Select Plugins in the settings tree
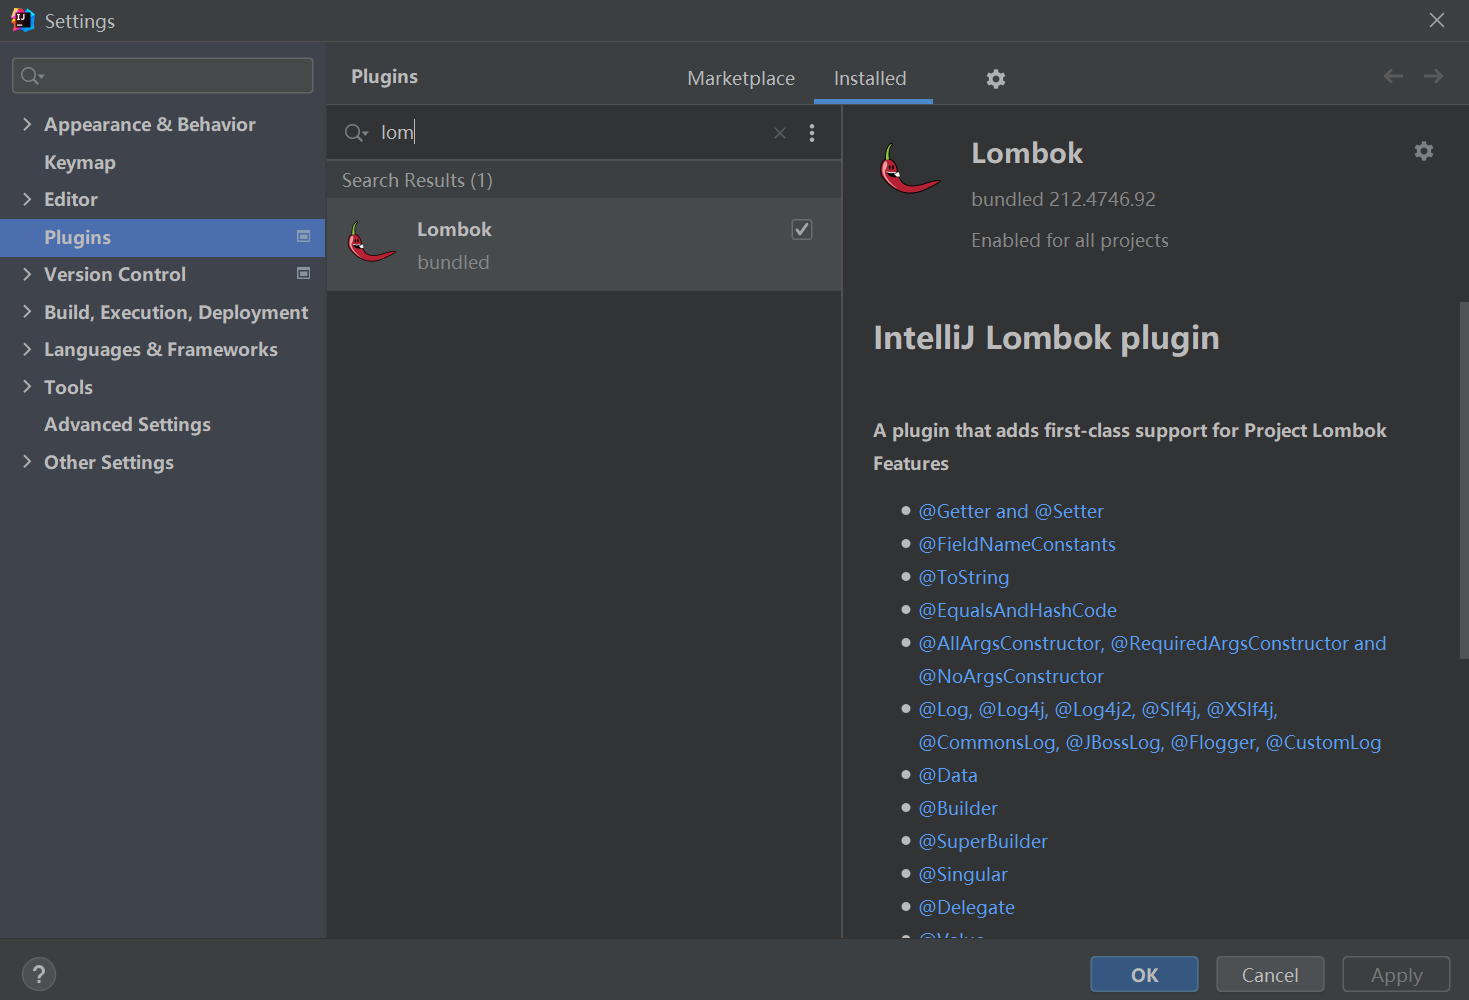 coord(163,237)
